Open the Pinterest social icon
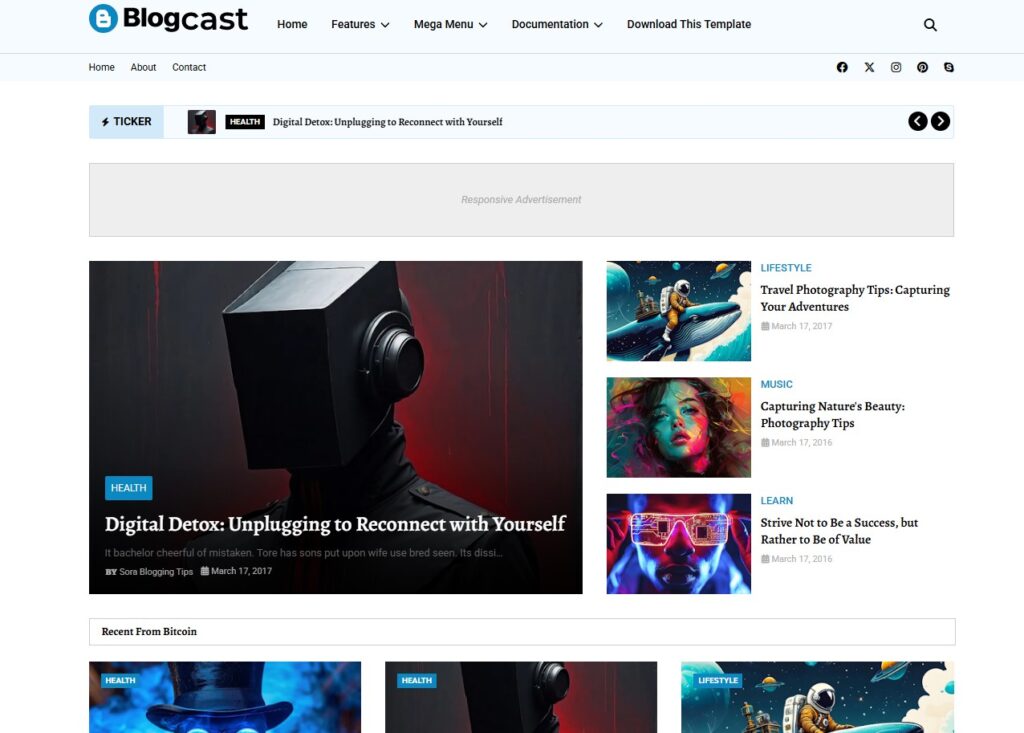The height and width of the screenshot is (733, 1024). (x=922, y=67)
